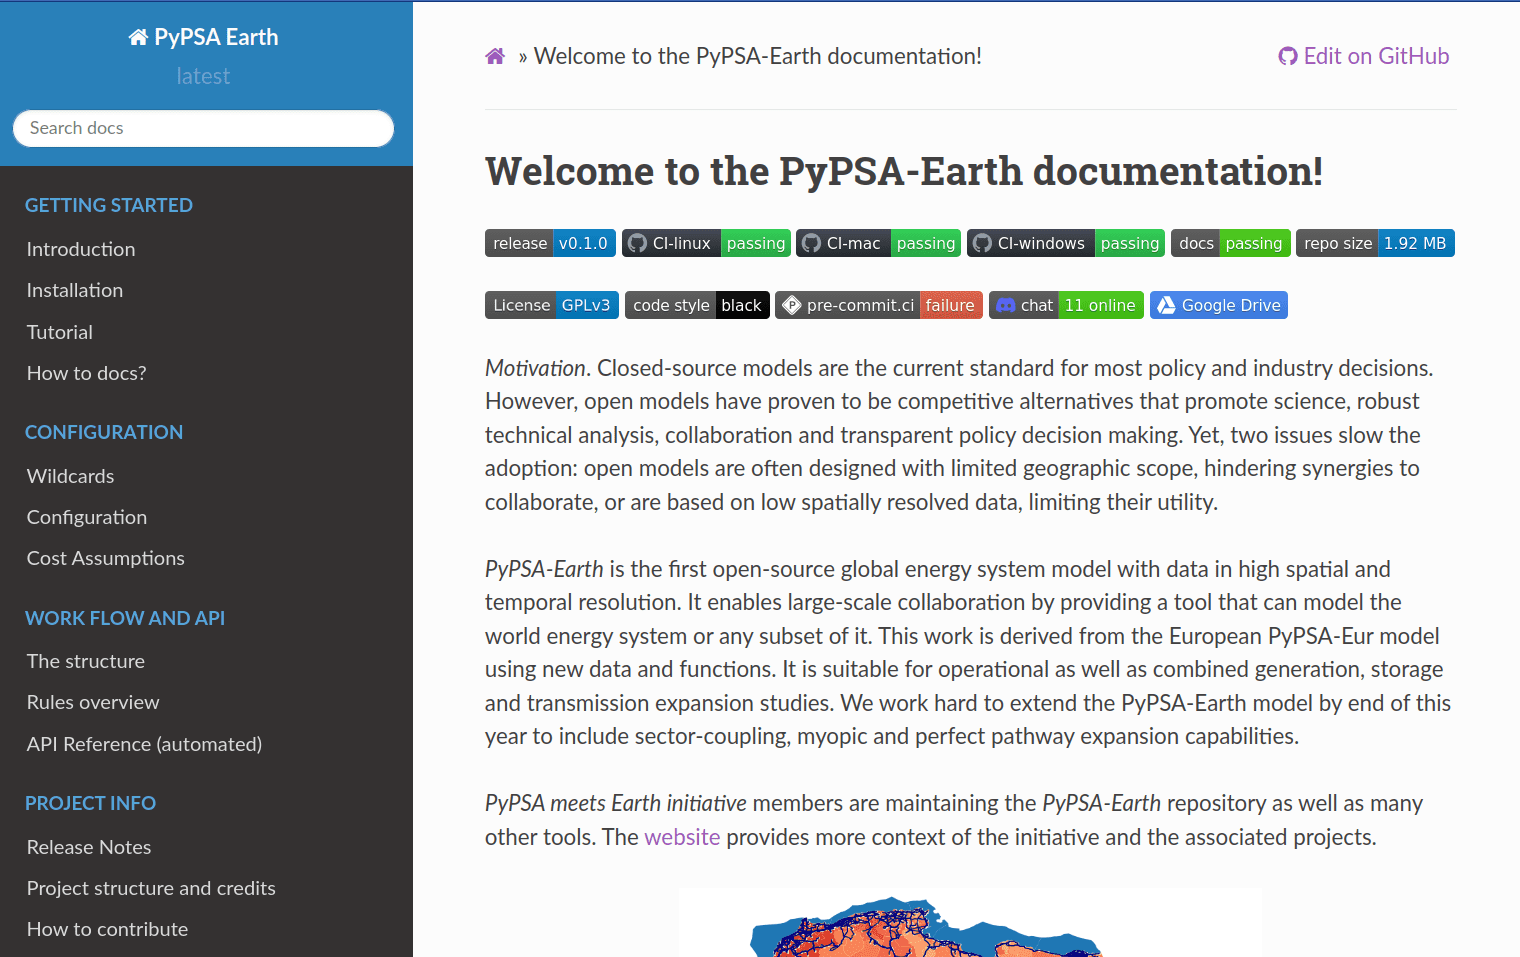Click the 'latest' version label
1520x957 pixels.
pyautogui.click(x=203, y=76)
